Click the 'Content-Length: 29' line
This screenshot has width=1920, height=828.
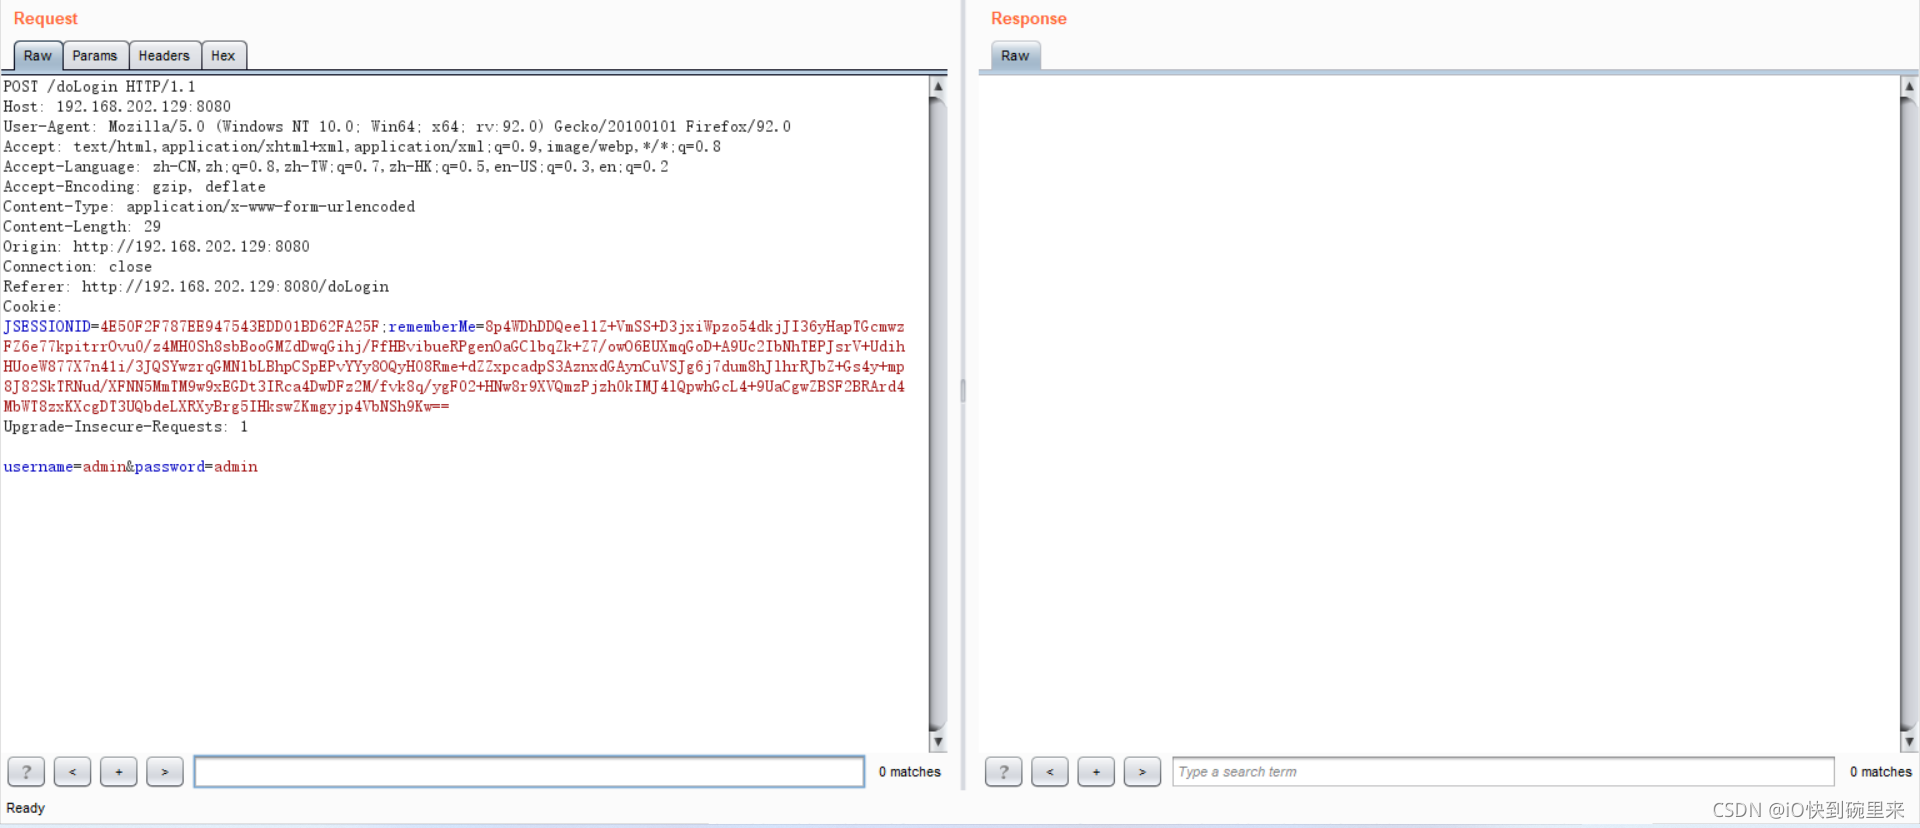point(82,227)
